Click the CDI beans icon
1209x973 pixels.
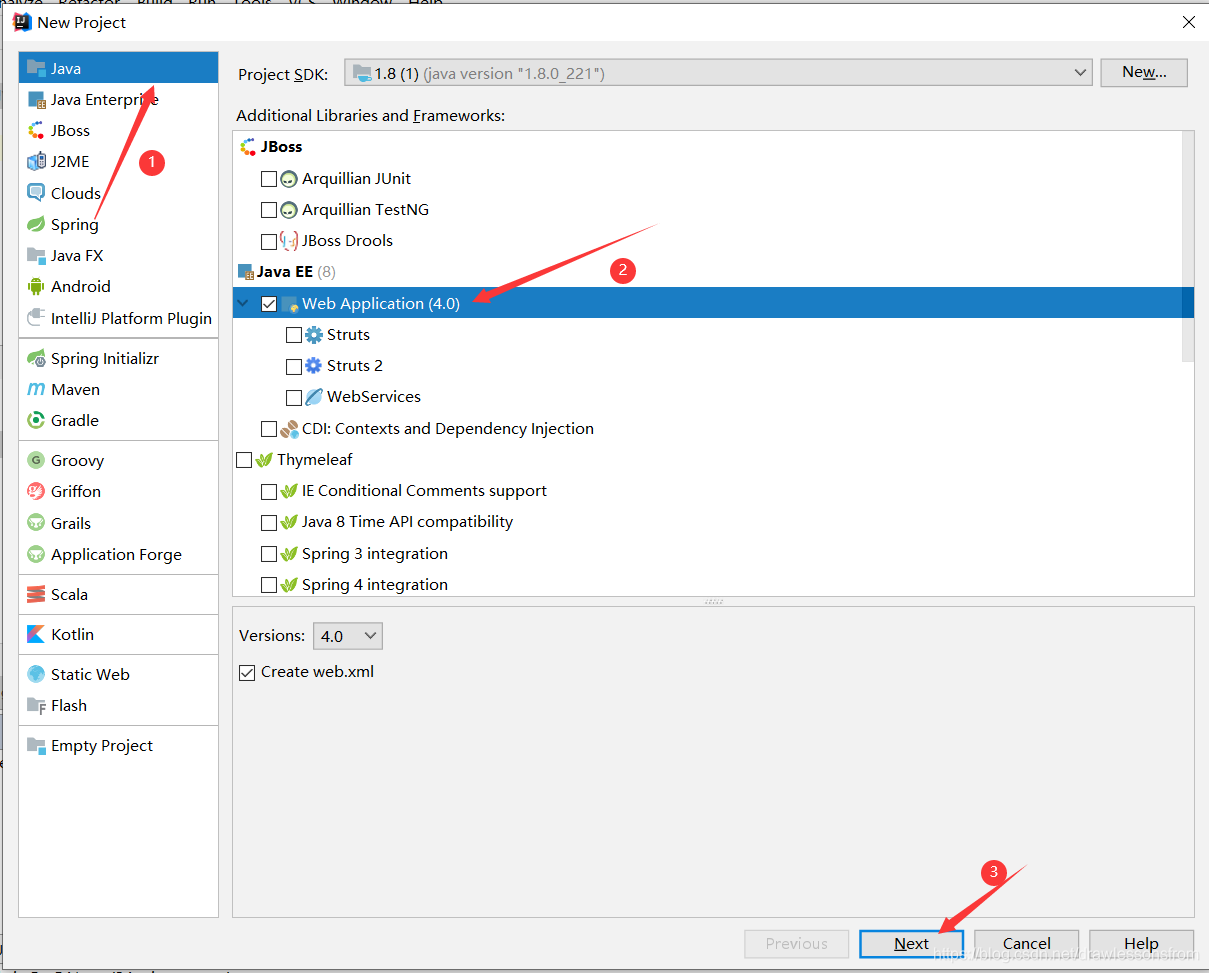[x=289, y=428]
